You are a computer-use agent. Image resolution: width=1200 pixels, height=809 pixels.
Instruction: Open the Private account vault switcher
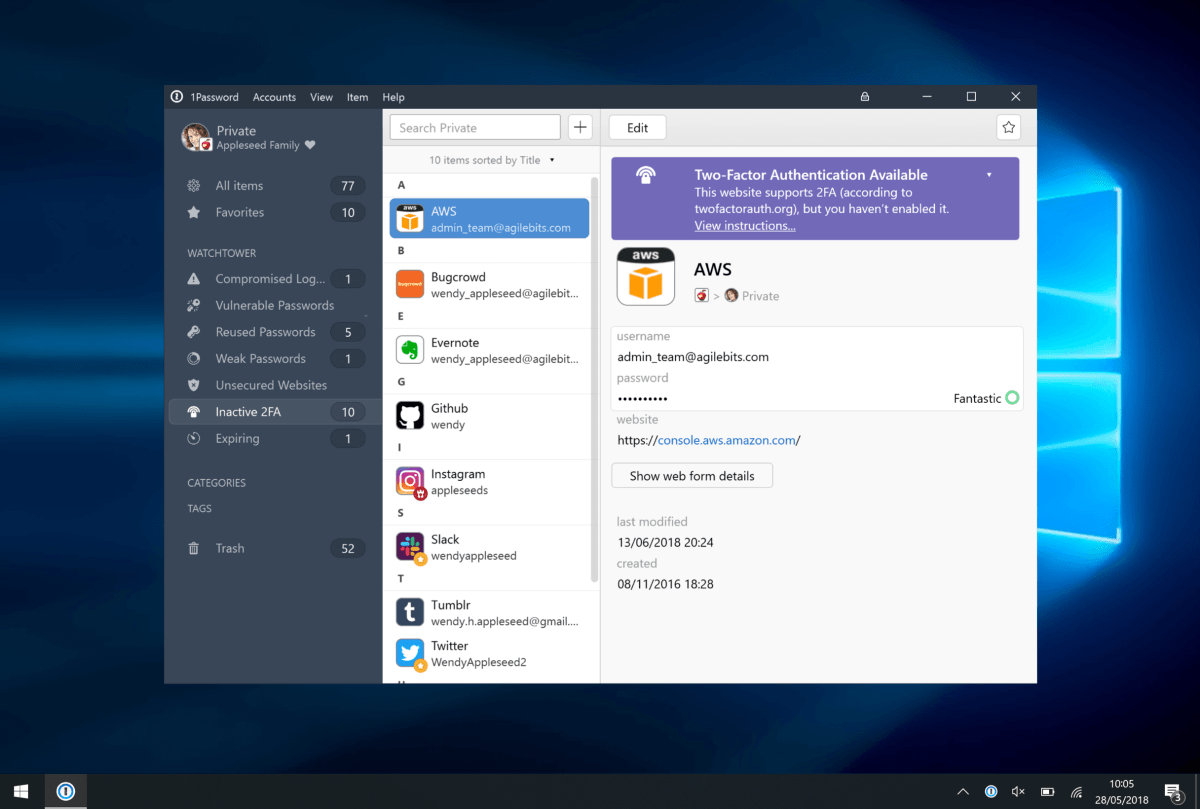click(x=248, y=138)
